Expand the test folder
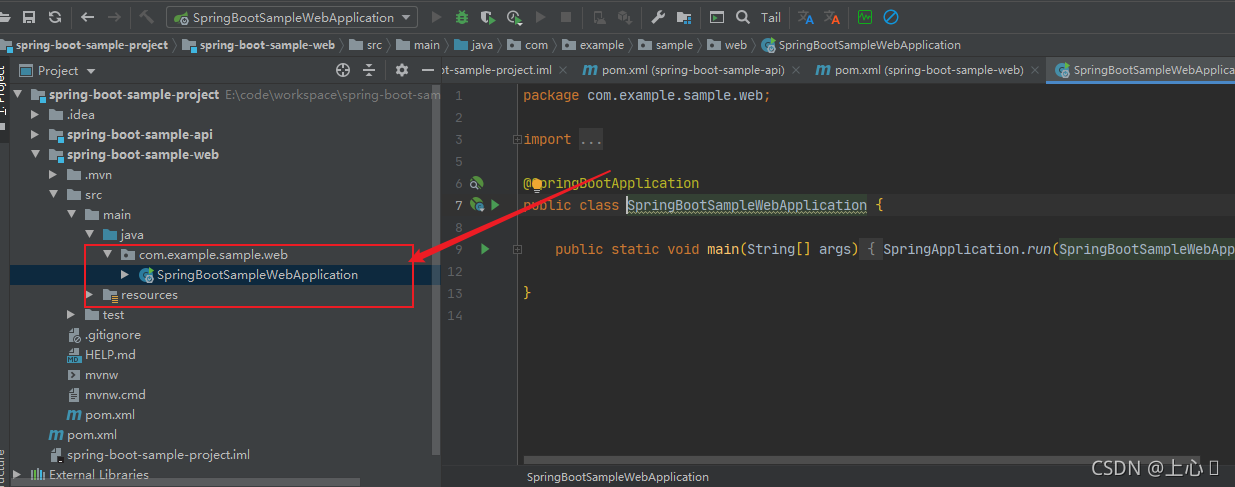1235x487 pixels. 73,315
